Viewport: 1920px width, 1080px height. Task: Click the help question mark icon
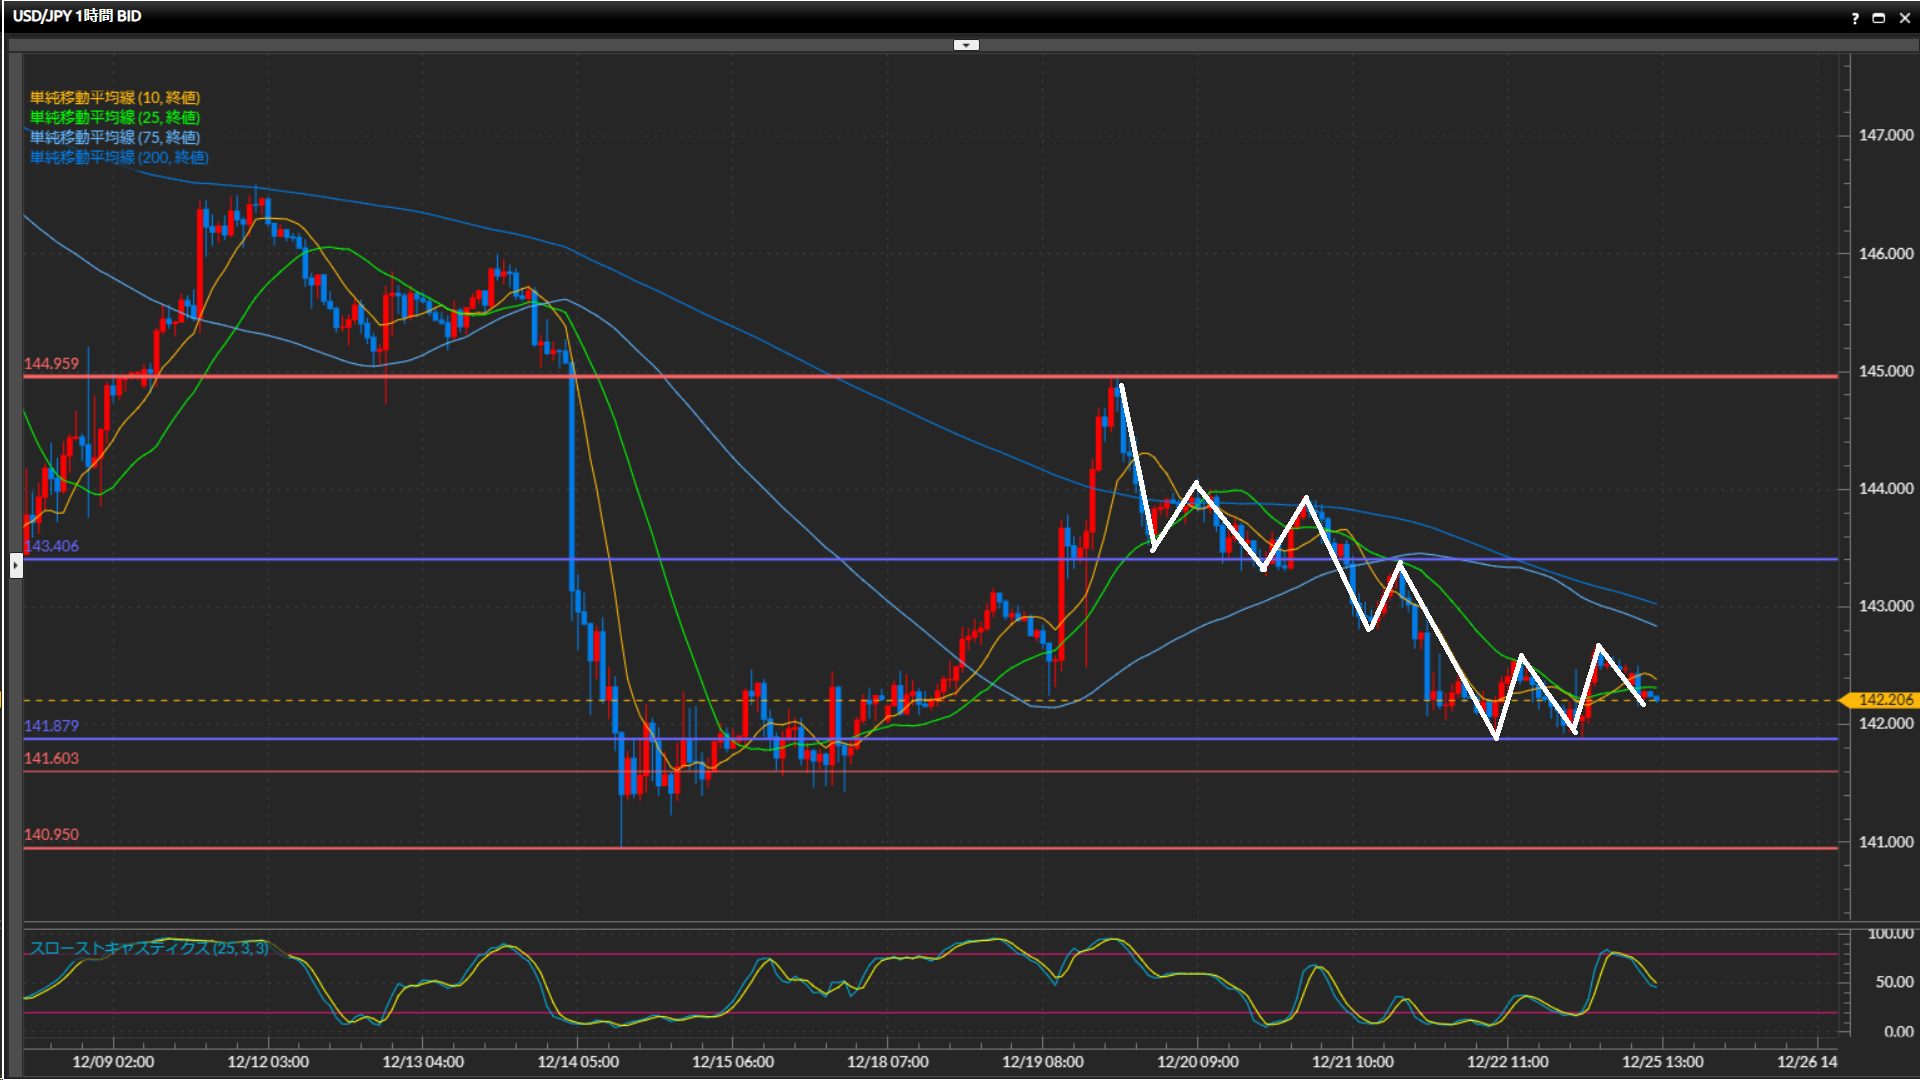pos(1855,18)
